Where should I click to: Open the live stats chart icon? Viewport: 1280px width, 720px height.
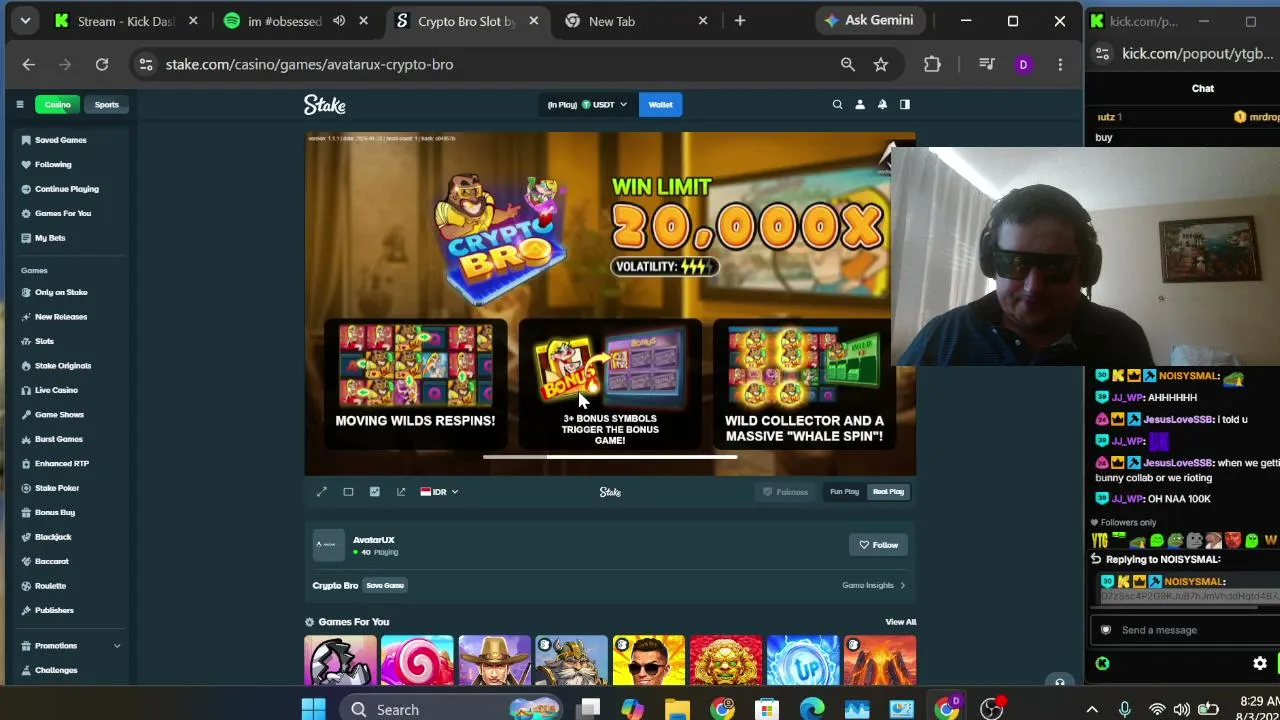tap(374, 492)
